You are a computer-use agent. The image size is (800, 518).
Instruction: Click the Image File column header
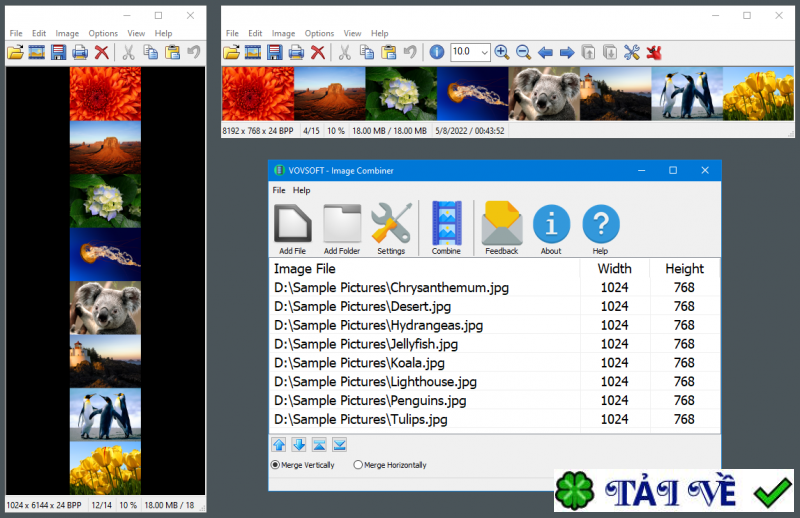[x=424, y=268]
